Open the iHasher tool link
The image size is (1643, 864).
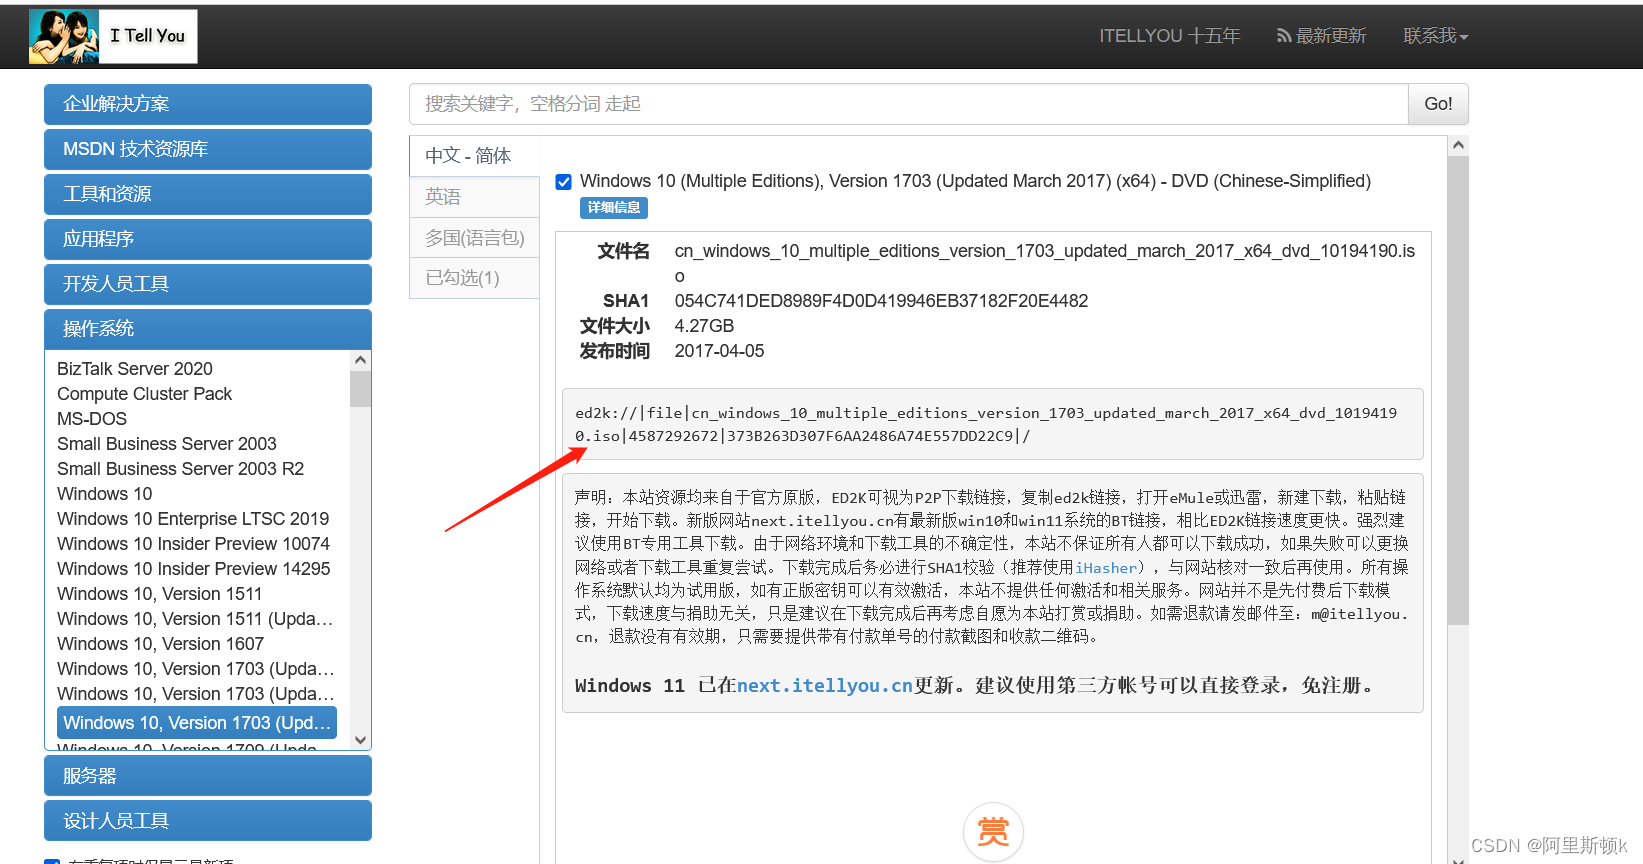point(1106,568)
